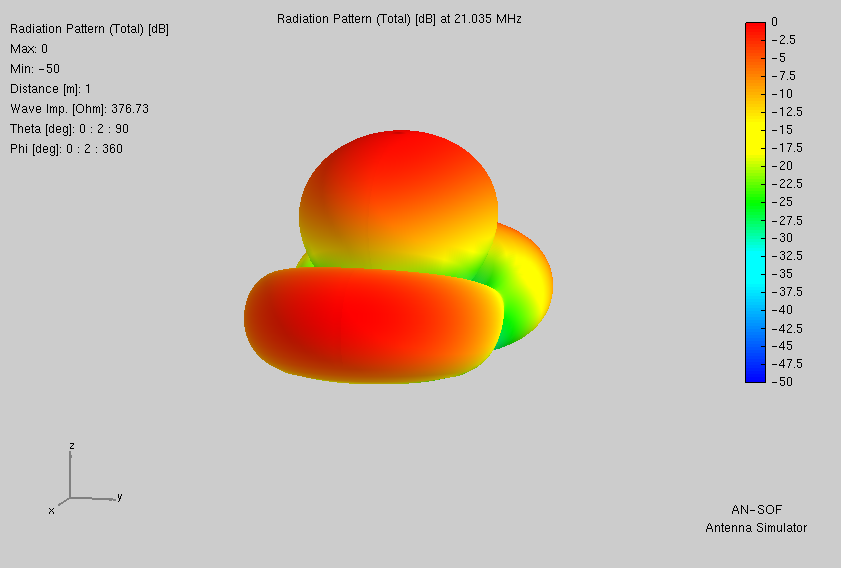Click the -10 label on the color scale
This screenshot has height=568, width=841.
tap(782, 94)
